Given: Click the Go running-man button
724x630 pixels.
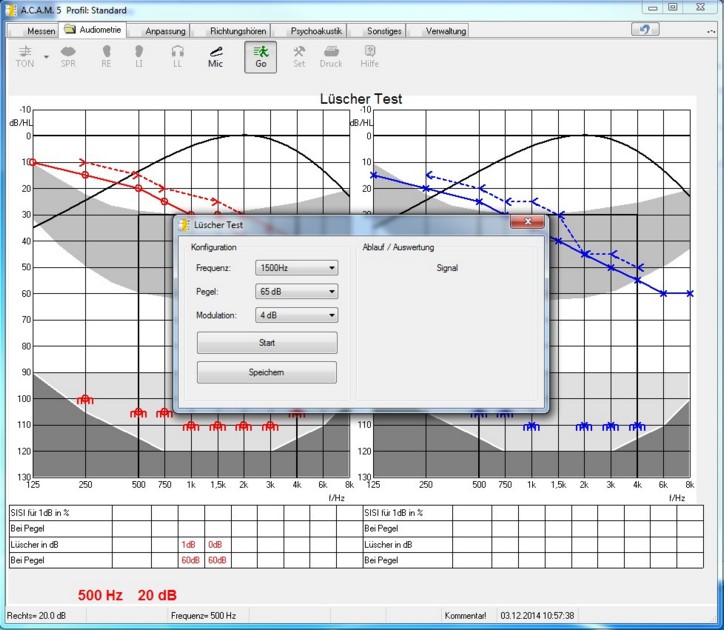Looking at the screenshot, I should 261,57.
